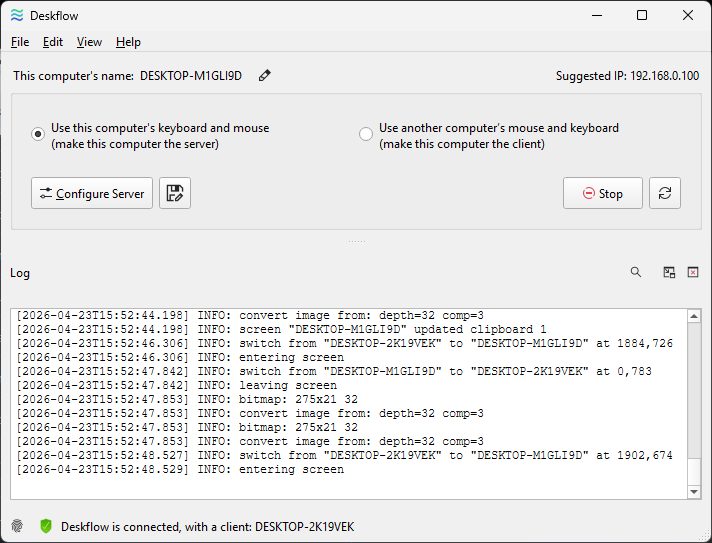The image size is (712, 543).
Task: Open the View menu
Action: pyautogui.click(x=89, y=42)
